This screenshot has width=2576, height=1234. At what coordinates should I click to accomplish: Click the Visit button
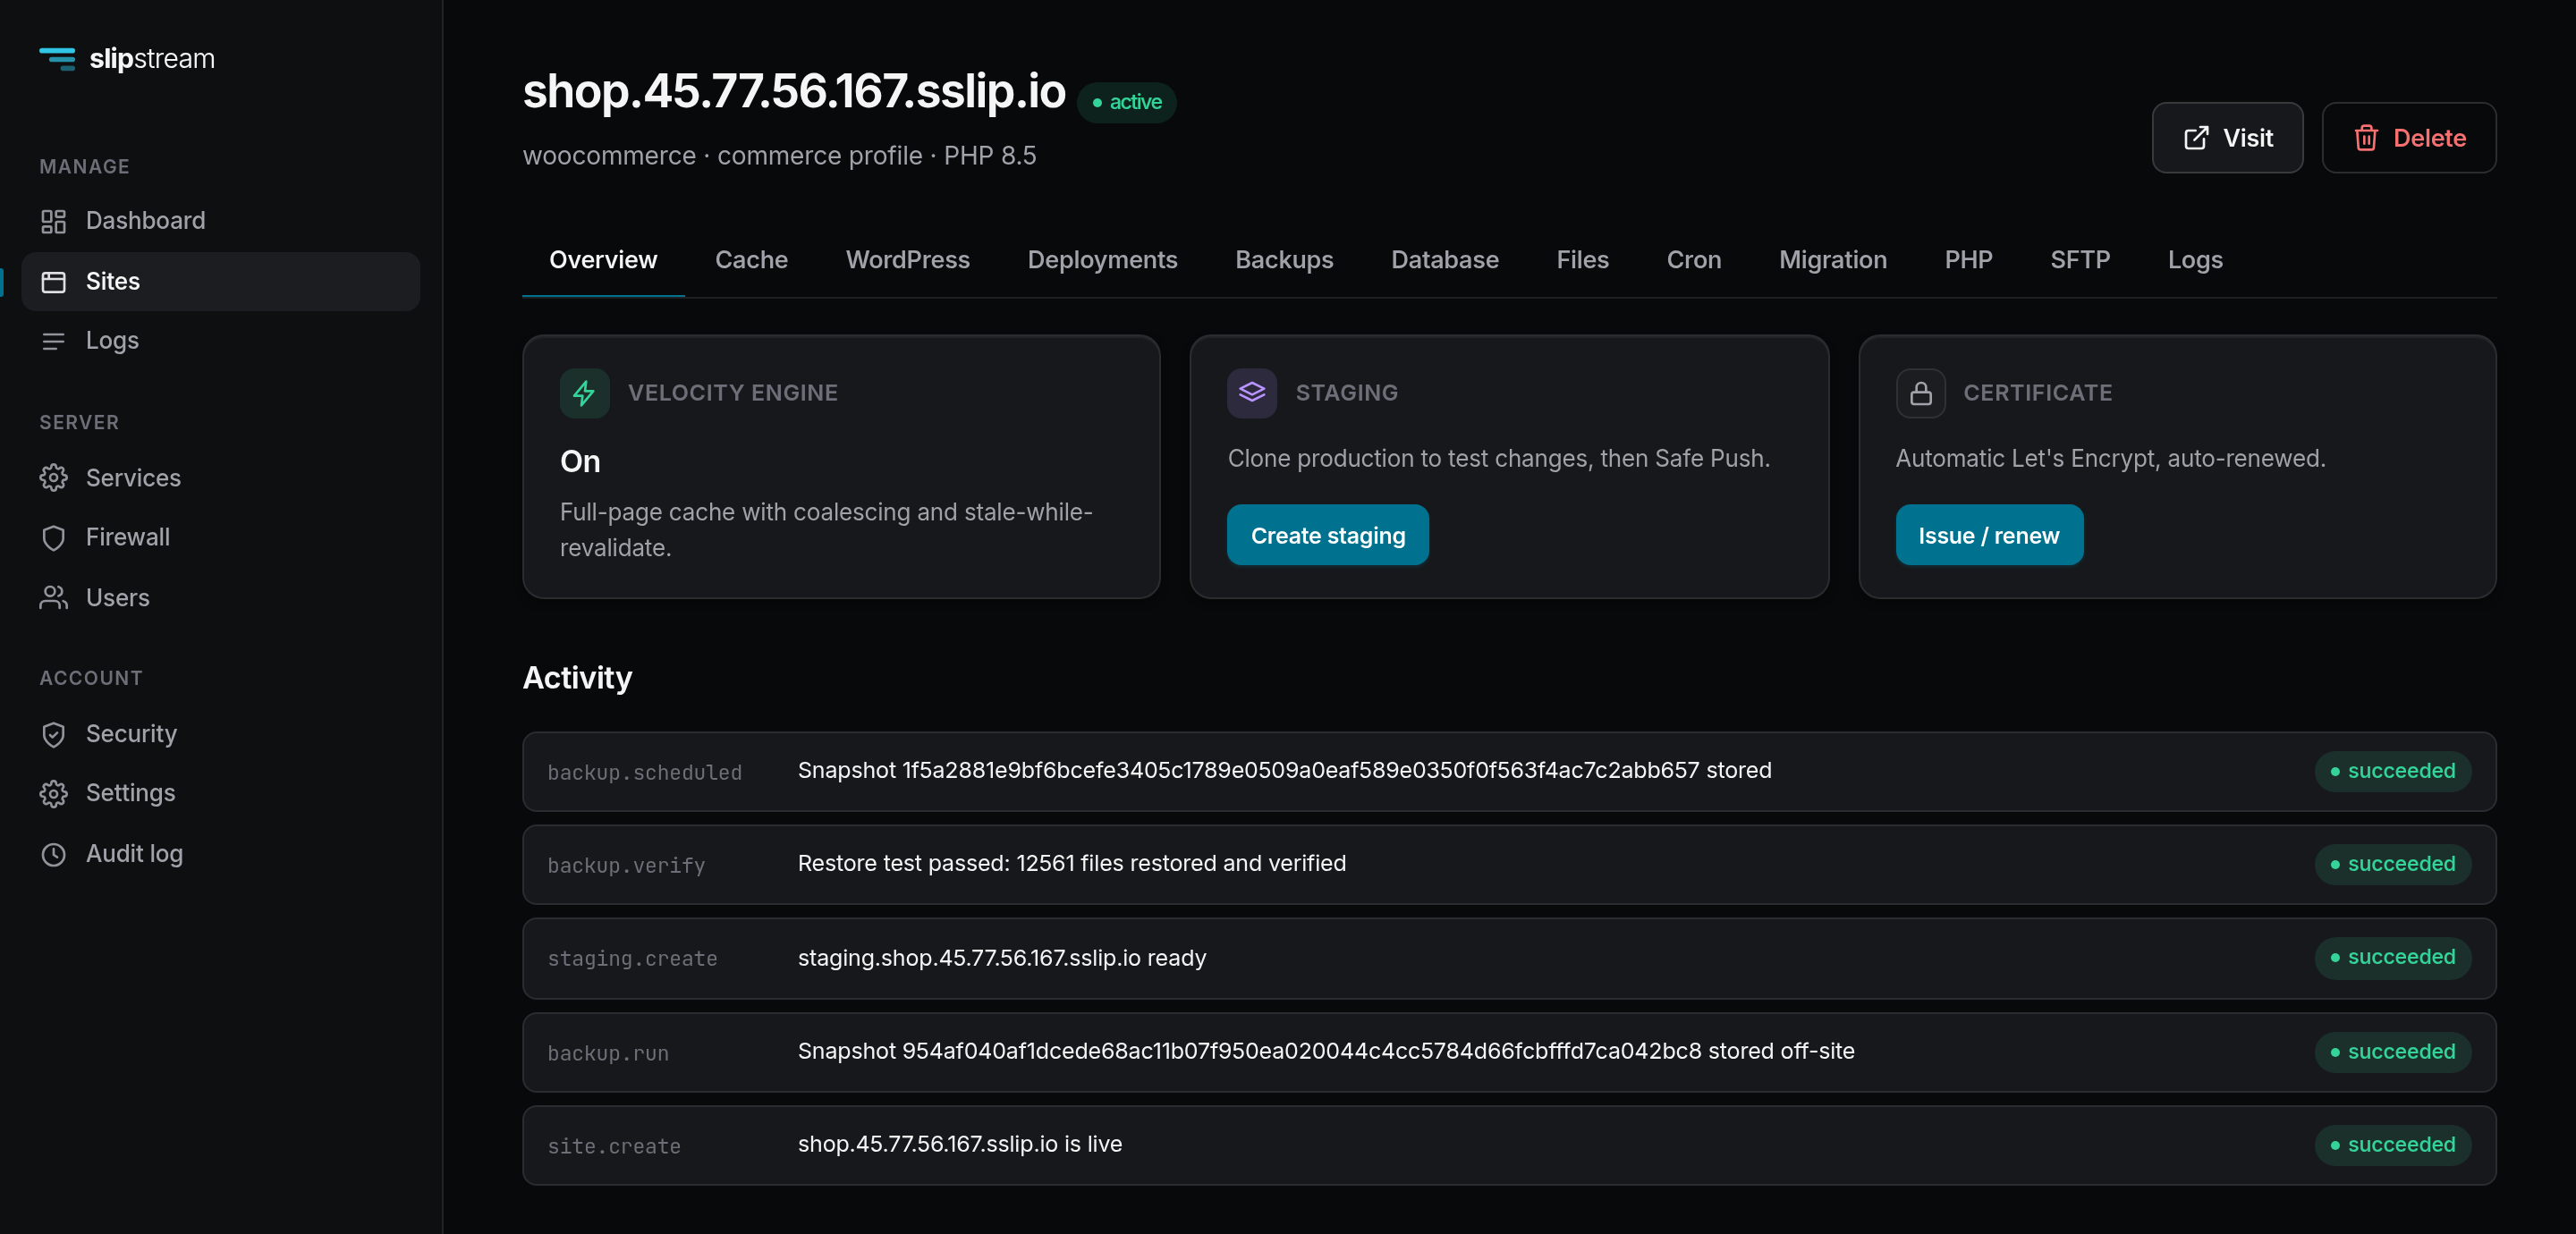(x=2227, y=138)
